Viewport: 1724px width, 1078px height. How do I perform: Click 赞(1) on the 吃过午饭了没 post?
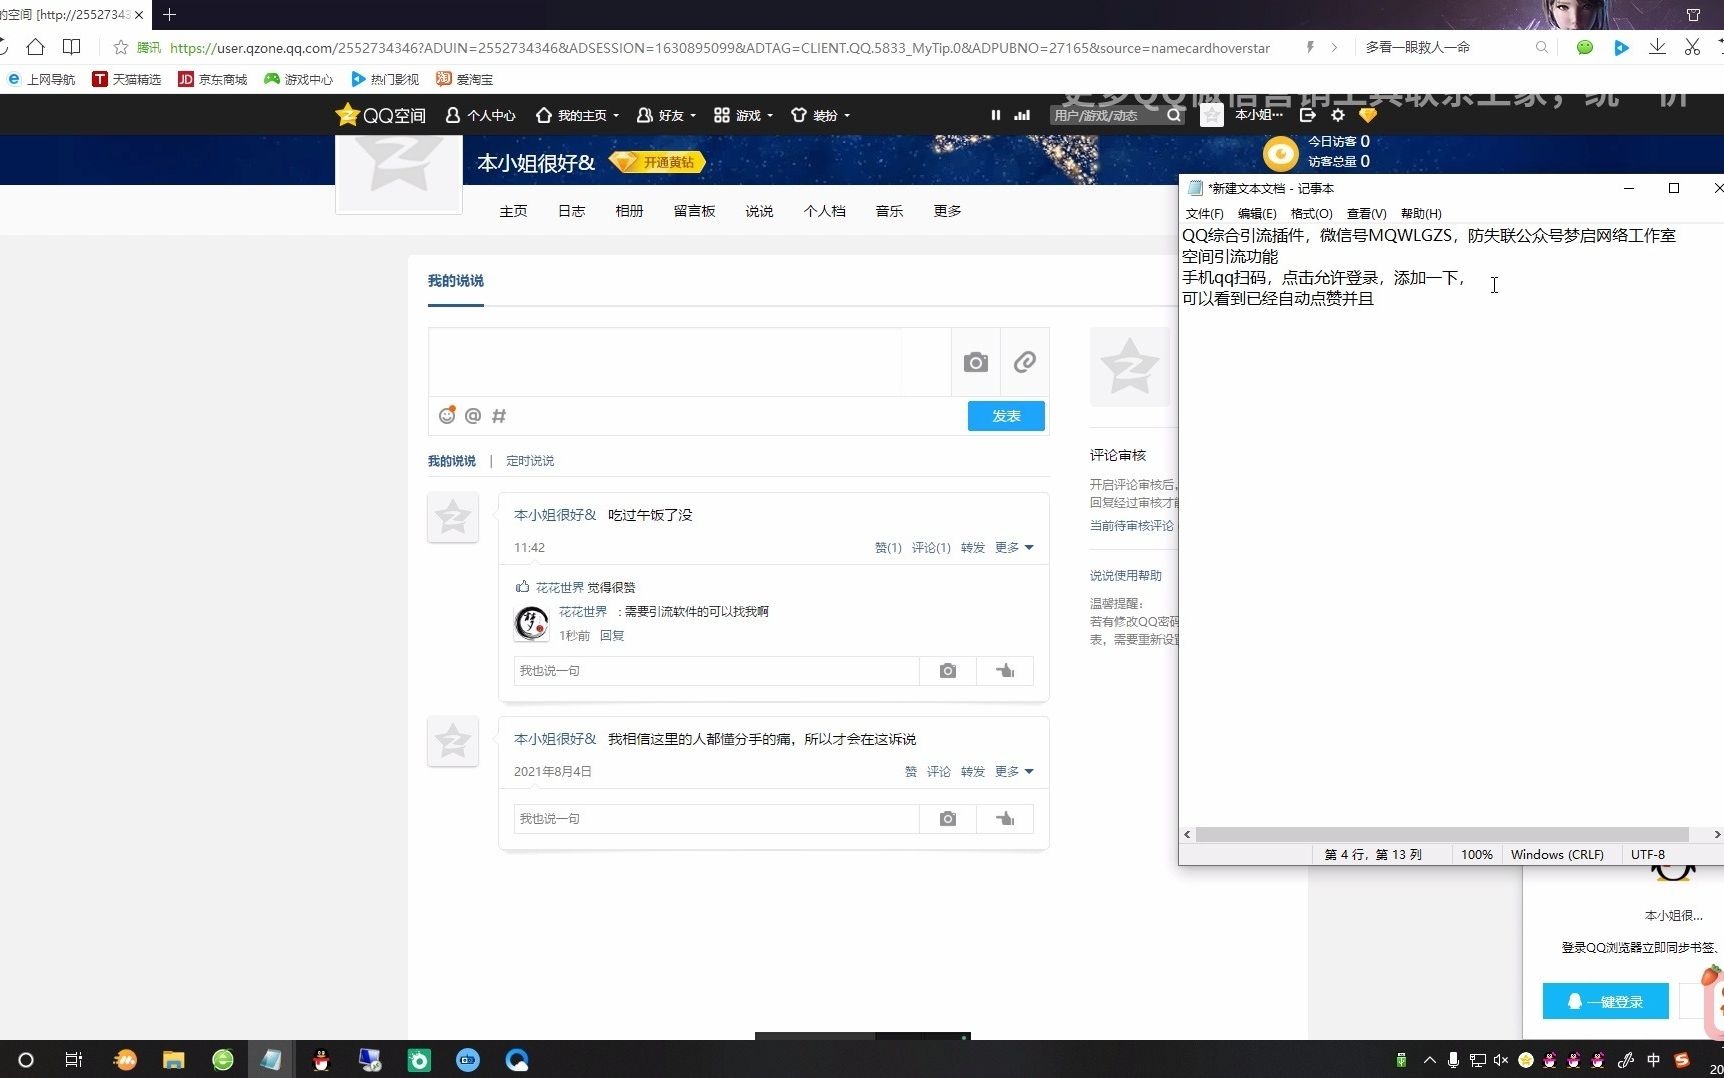click(888, 547)
